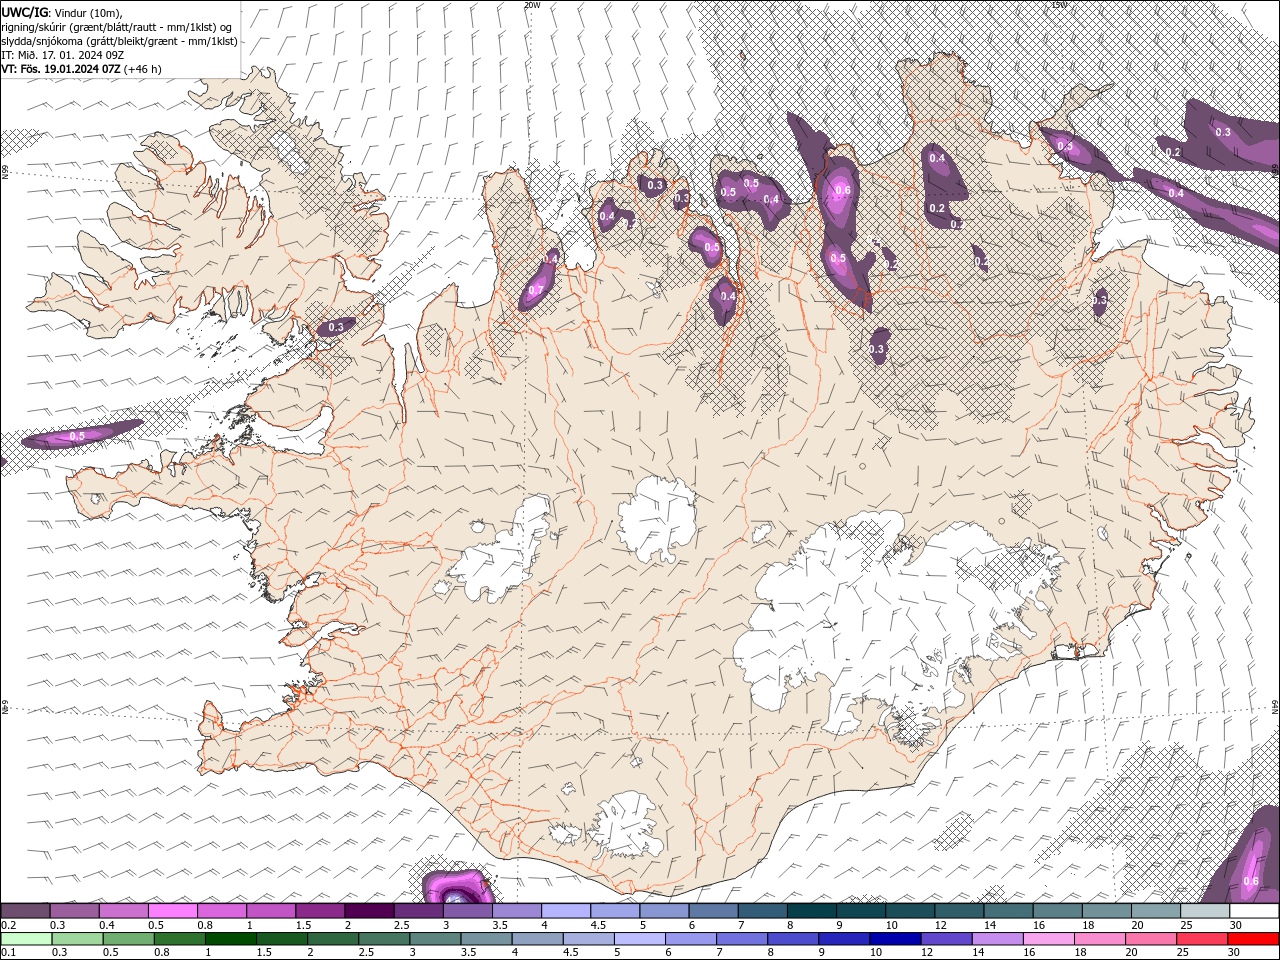Click the 'slydda/snjókoma (grátt/bleikt/grænt' description line
The image size is (1280, 960).
119,41
